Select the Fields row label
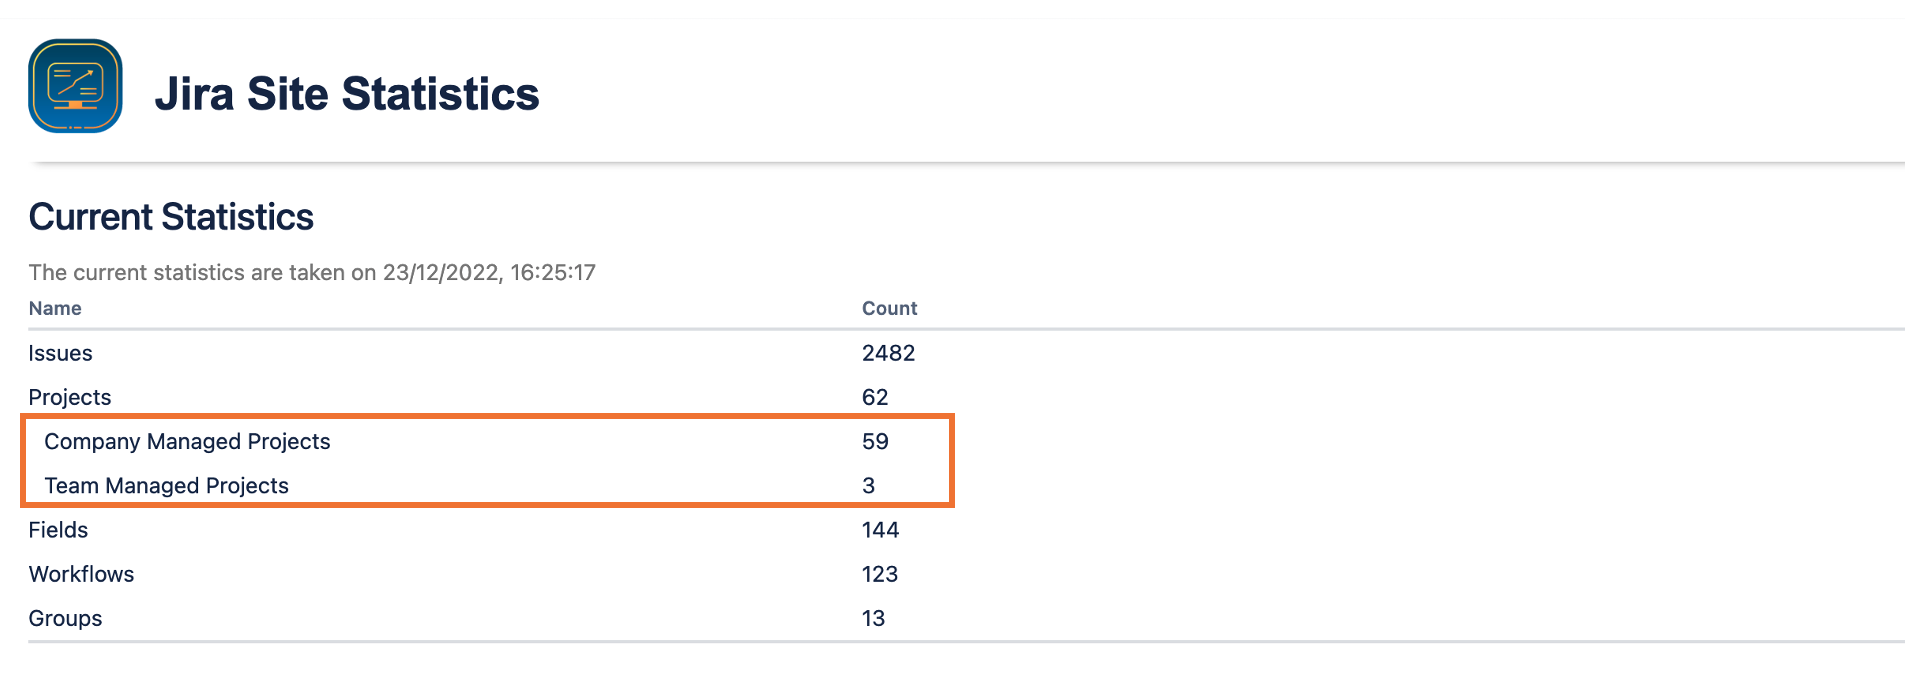 click(x=58, y=530)
